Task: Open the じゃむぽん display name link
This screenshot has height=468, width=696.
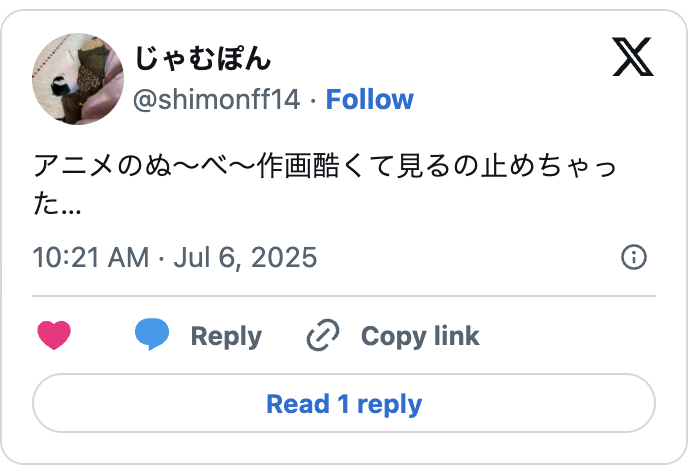Action: 202,59
